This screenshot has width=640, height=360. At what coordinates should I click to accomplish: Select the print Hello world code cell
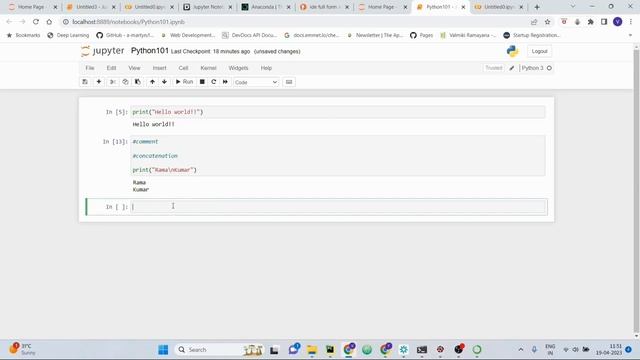[338, 112]
